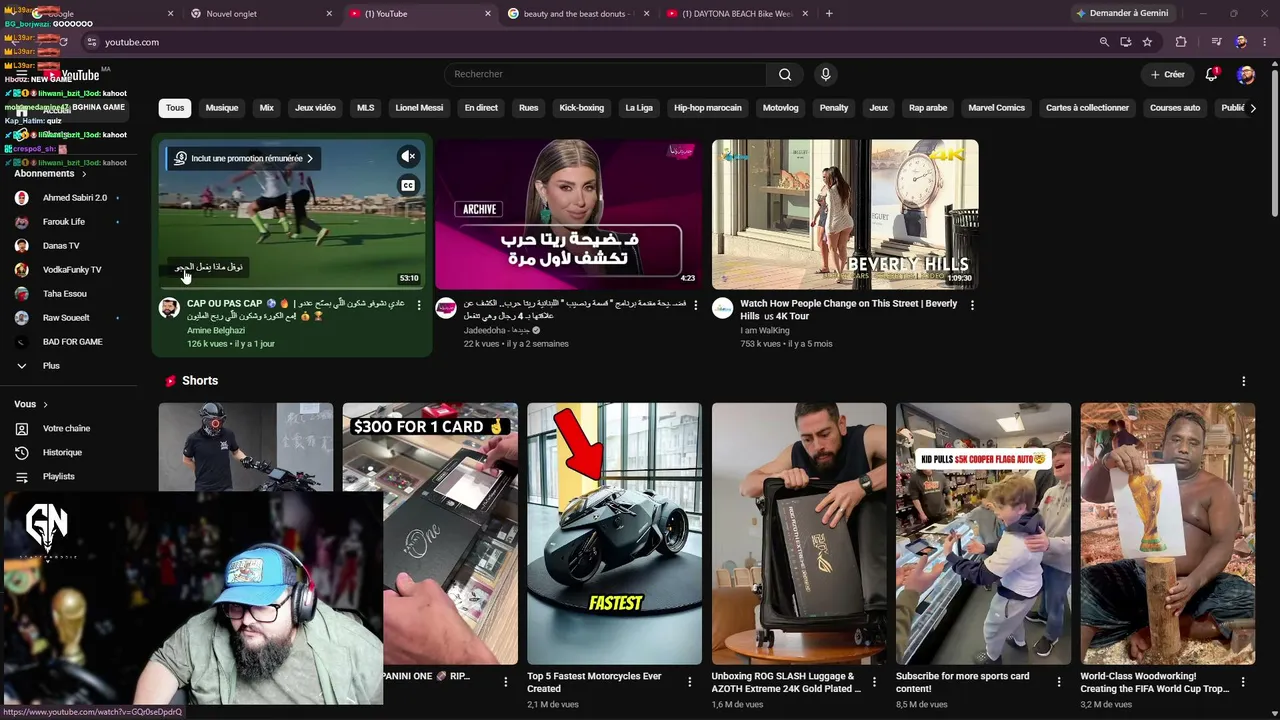Screen dimensions: 1280x720
Task: Open the zoom level icon in address bar
Action: point(1104,42)
